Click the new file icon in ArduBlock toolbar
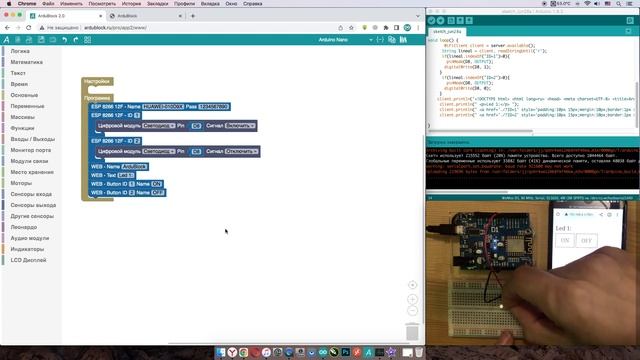 coord(18,40)
